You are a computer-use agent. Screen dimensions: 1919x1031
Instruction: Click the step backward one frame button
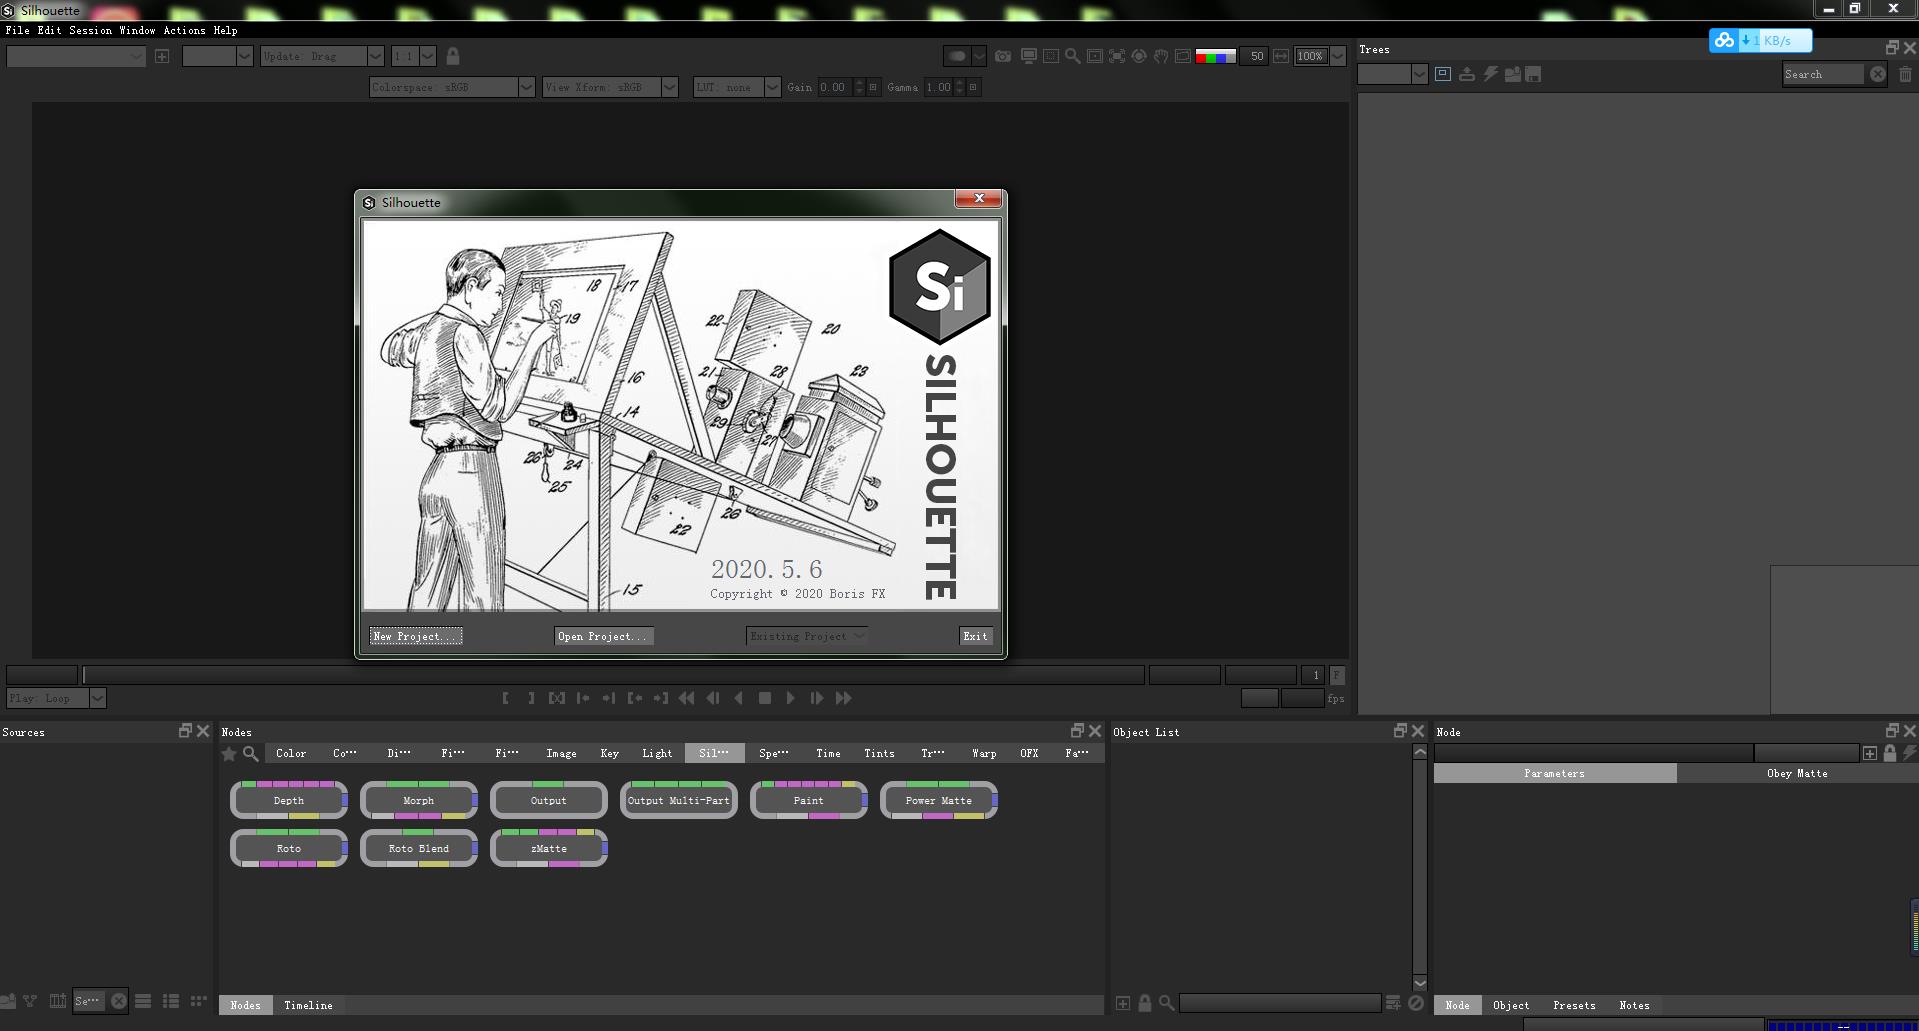[x=713, y=698]
